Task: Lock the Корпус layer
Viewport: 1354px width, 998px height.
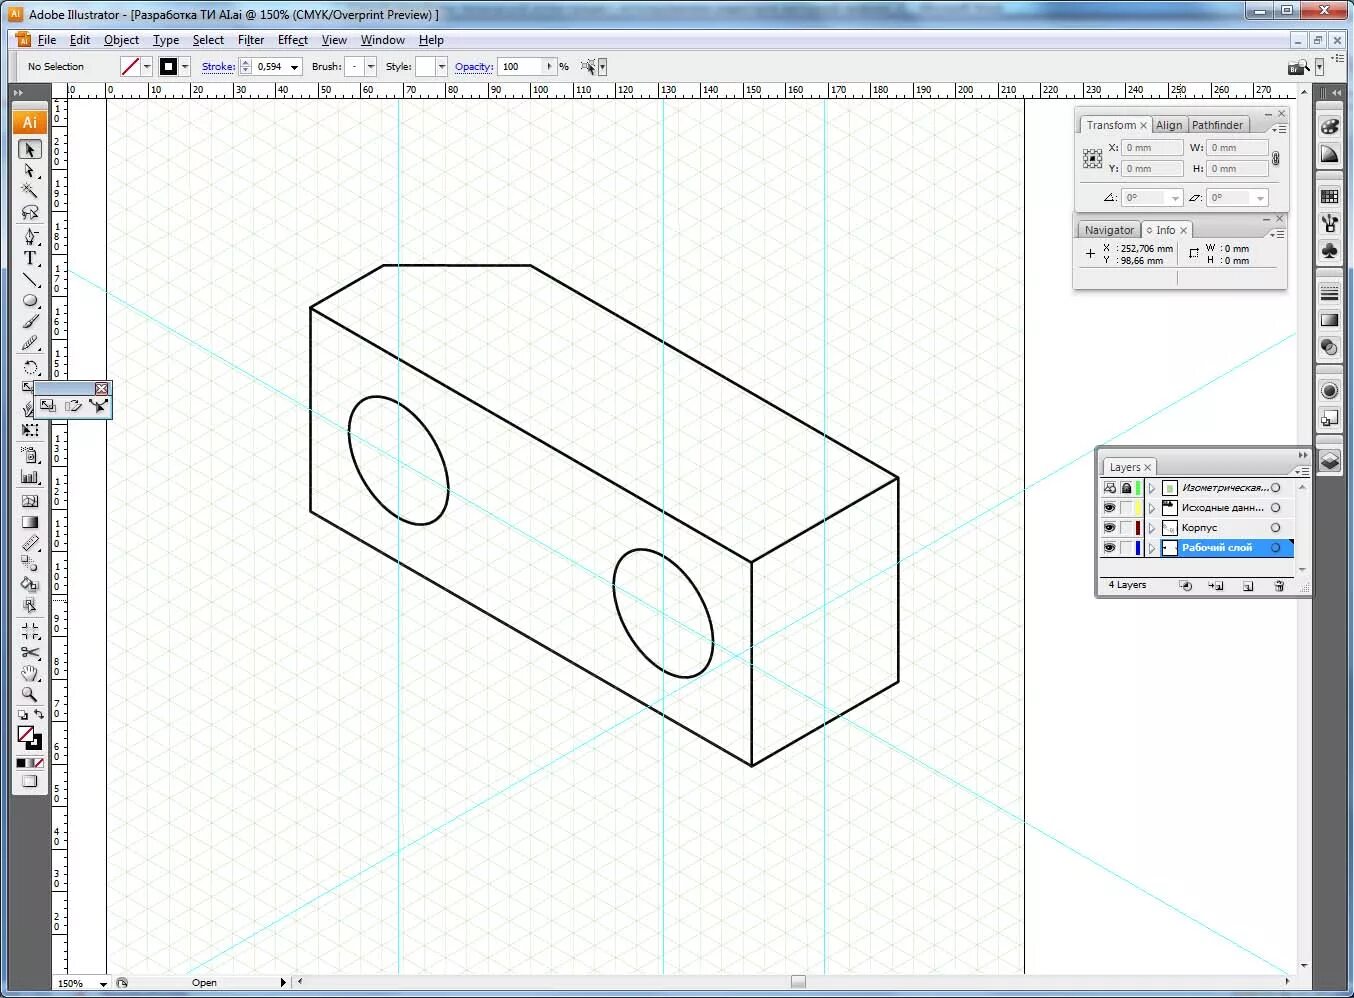Action: [1126, 528]
